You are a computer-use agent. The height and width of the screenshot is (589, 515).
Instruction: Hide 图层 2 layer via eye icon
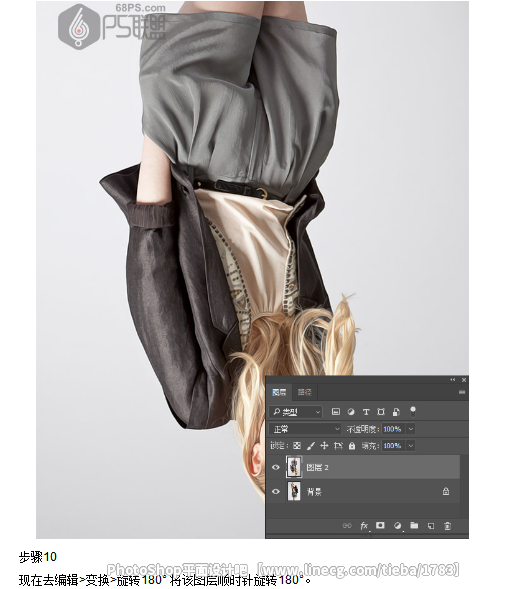[276, 467]
